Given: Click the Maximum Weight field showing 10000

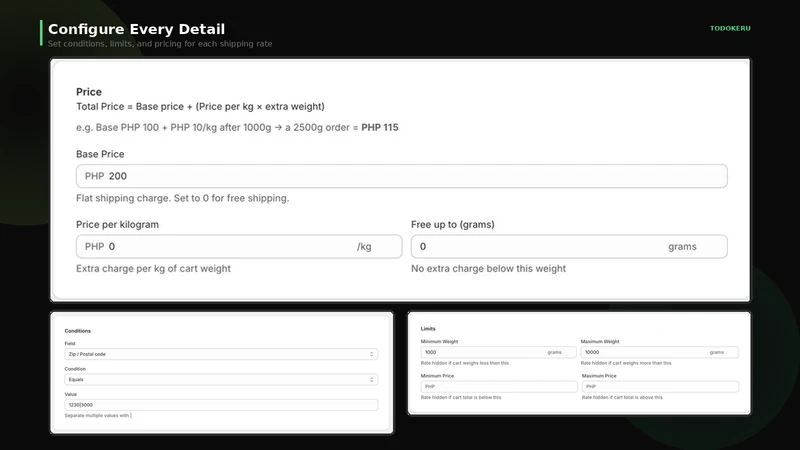Looking at the screenshot, I should pyautogui.click(x=659, y=353).
